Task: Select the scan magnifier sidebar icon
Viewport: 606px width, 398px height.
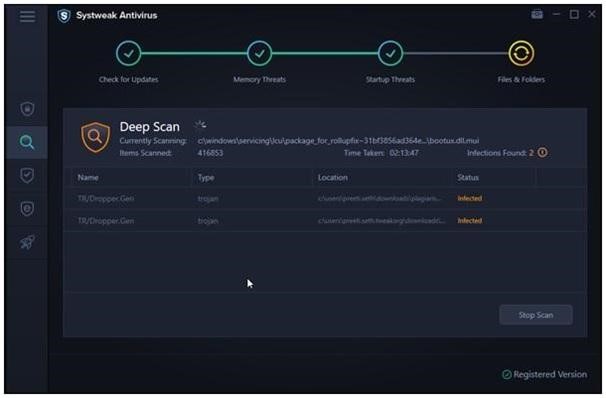Action: (27, 142)
